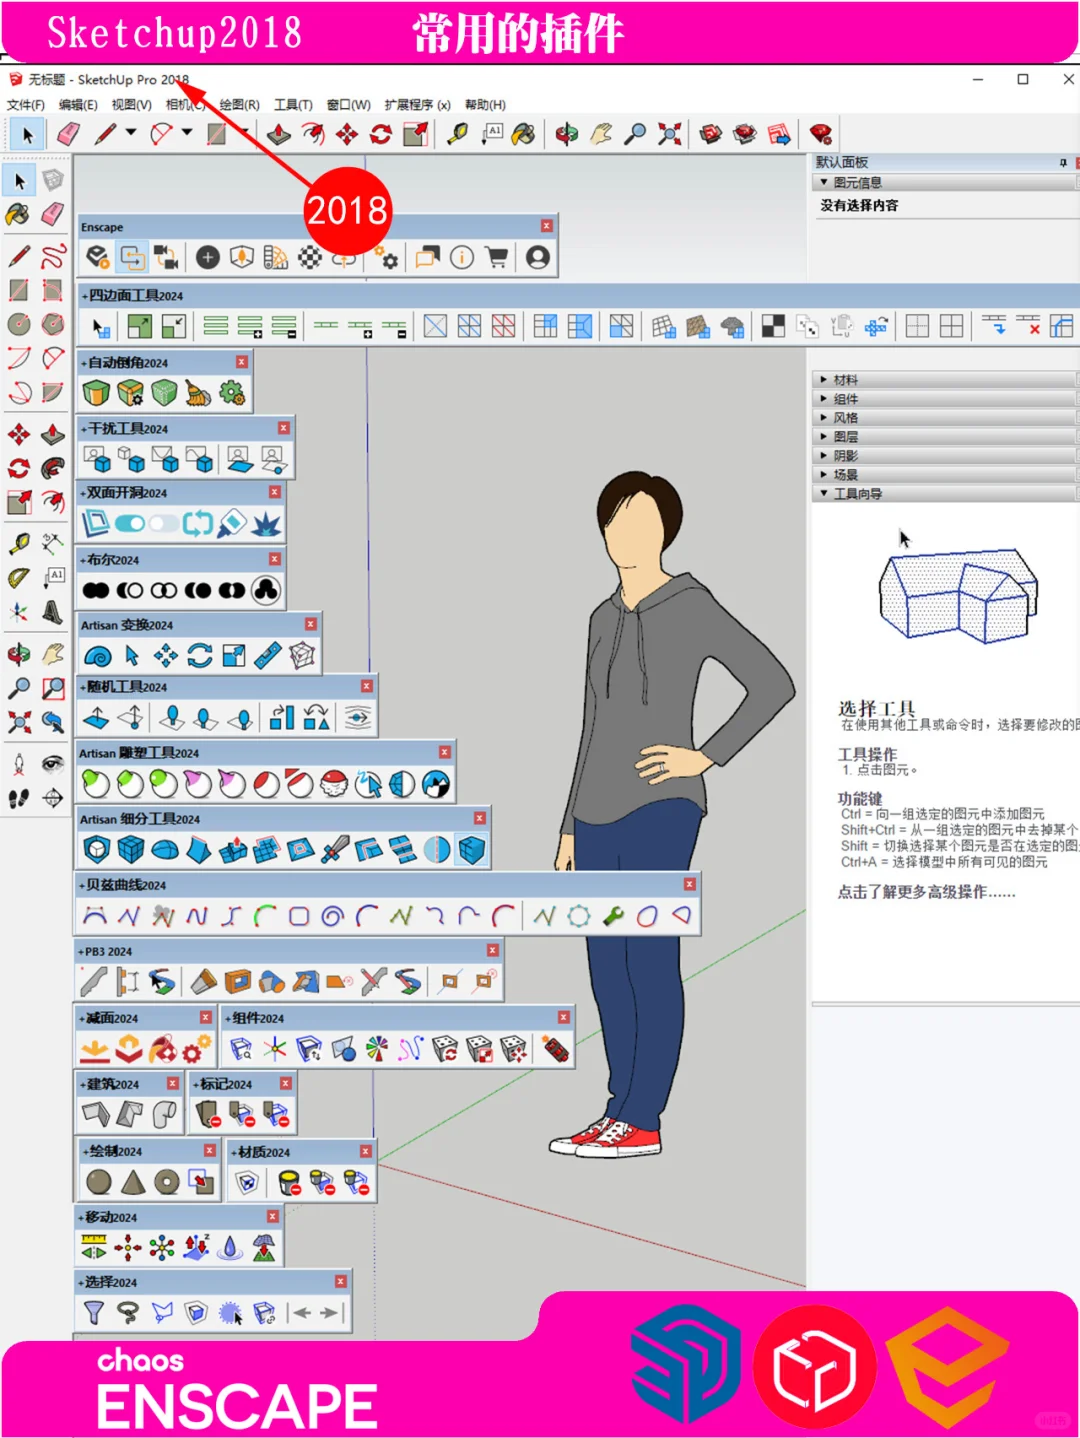Image resolution: width=1080 pixels, height=1438 pixels.
Task: Open the Enscape material palette icon
Action: 275,258
